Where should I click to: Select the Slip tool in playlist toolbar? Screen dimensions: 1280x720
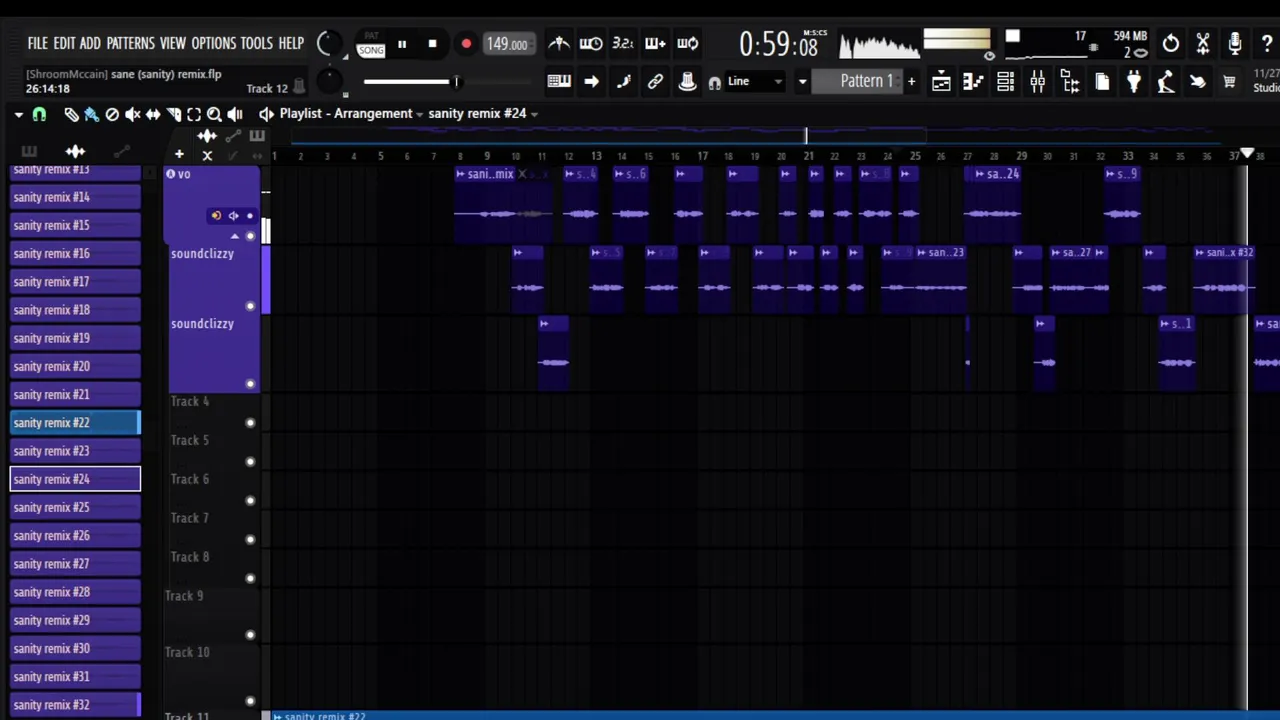click(153, 114)
